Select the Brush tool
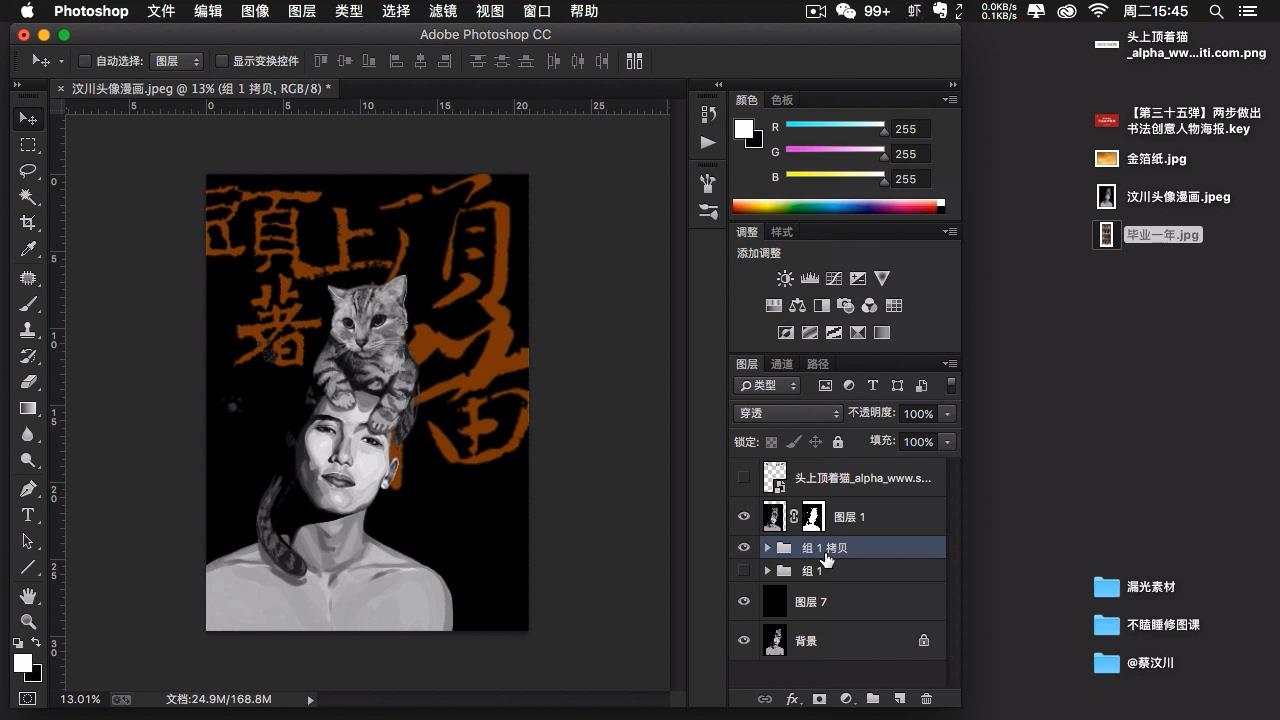 coord(28,304)
